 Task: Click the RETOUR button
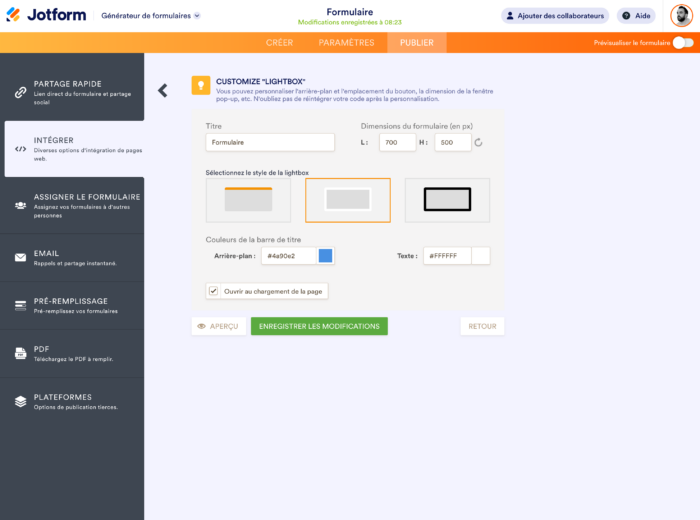(x=482, y=326)
